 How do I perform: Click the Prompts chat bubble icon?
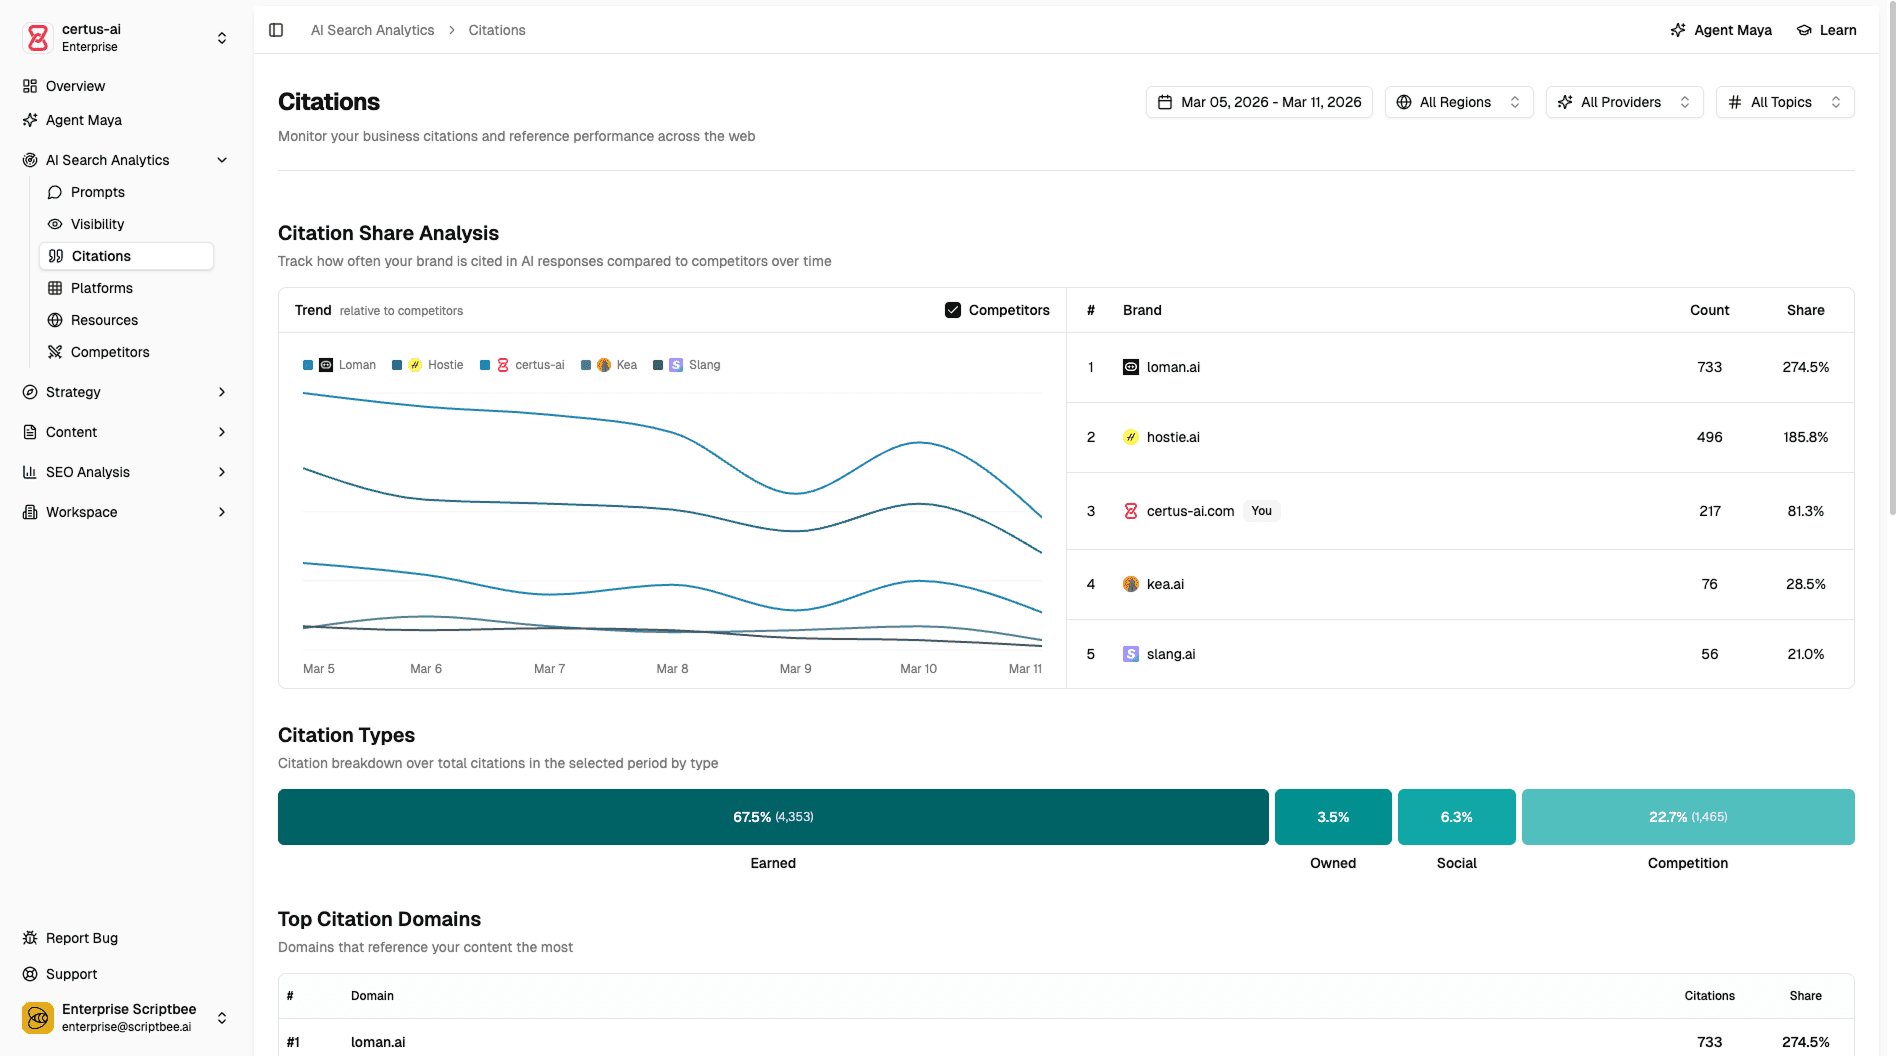(x=55, y=192)
